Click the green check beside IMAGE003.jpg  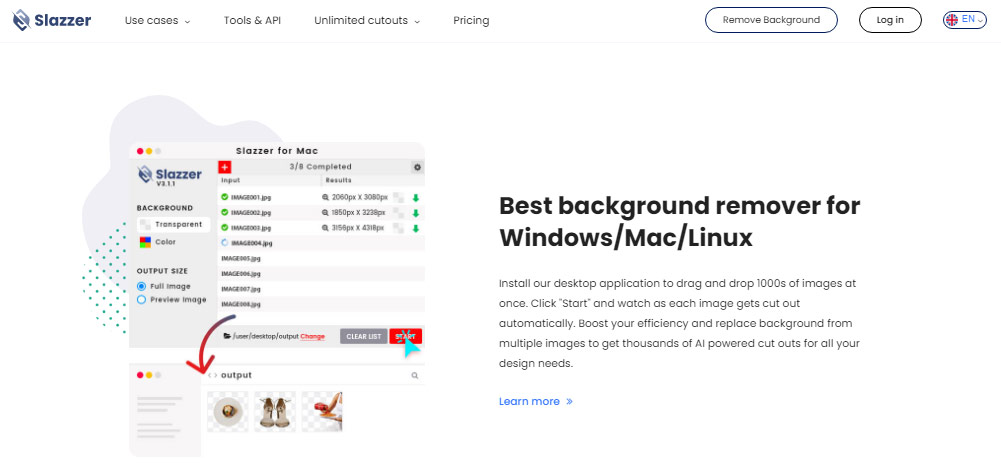pyautogui.click(x=225, y=228)
